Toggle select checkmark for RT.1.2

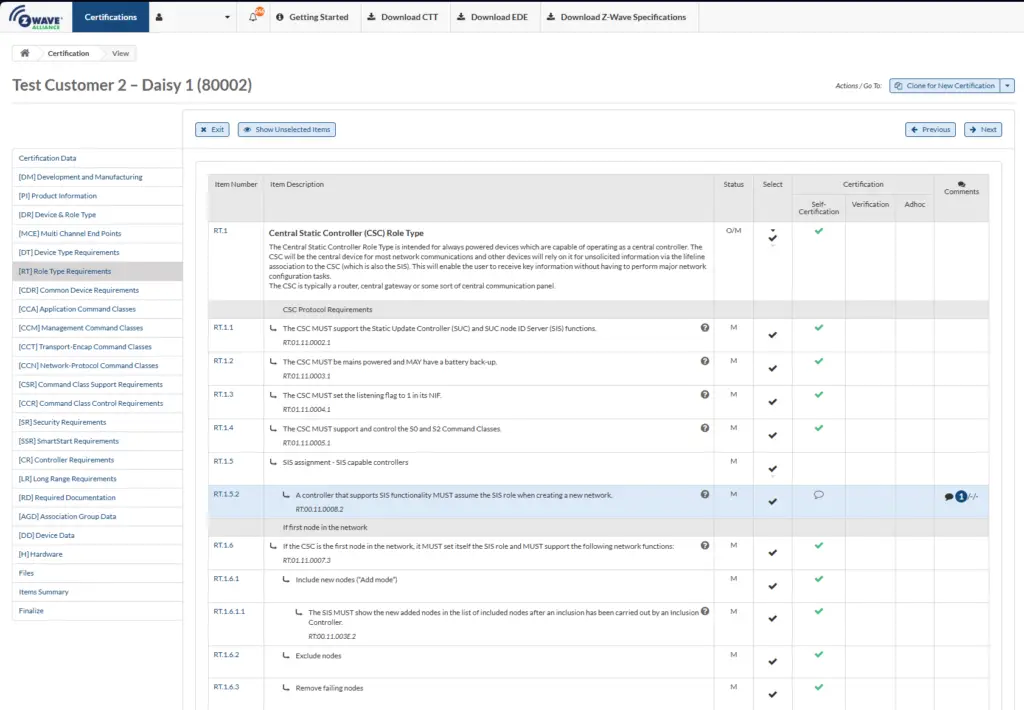tap(773, 368)
